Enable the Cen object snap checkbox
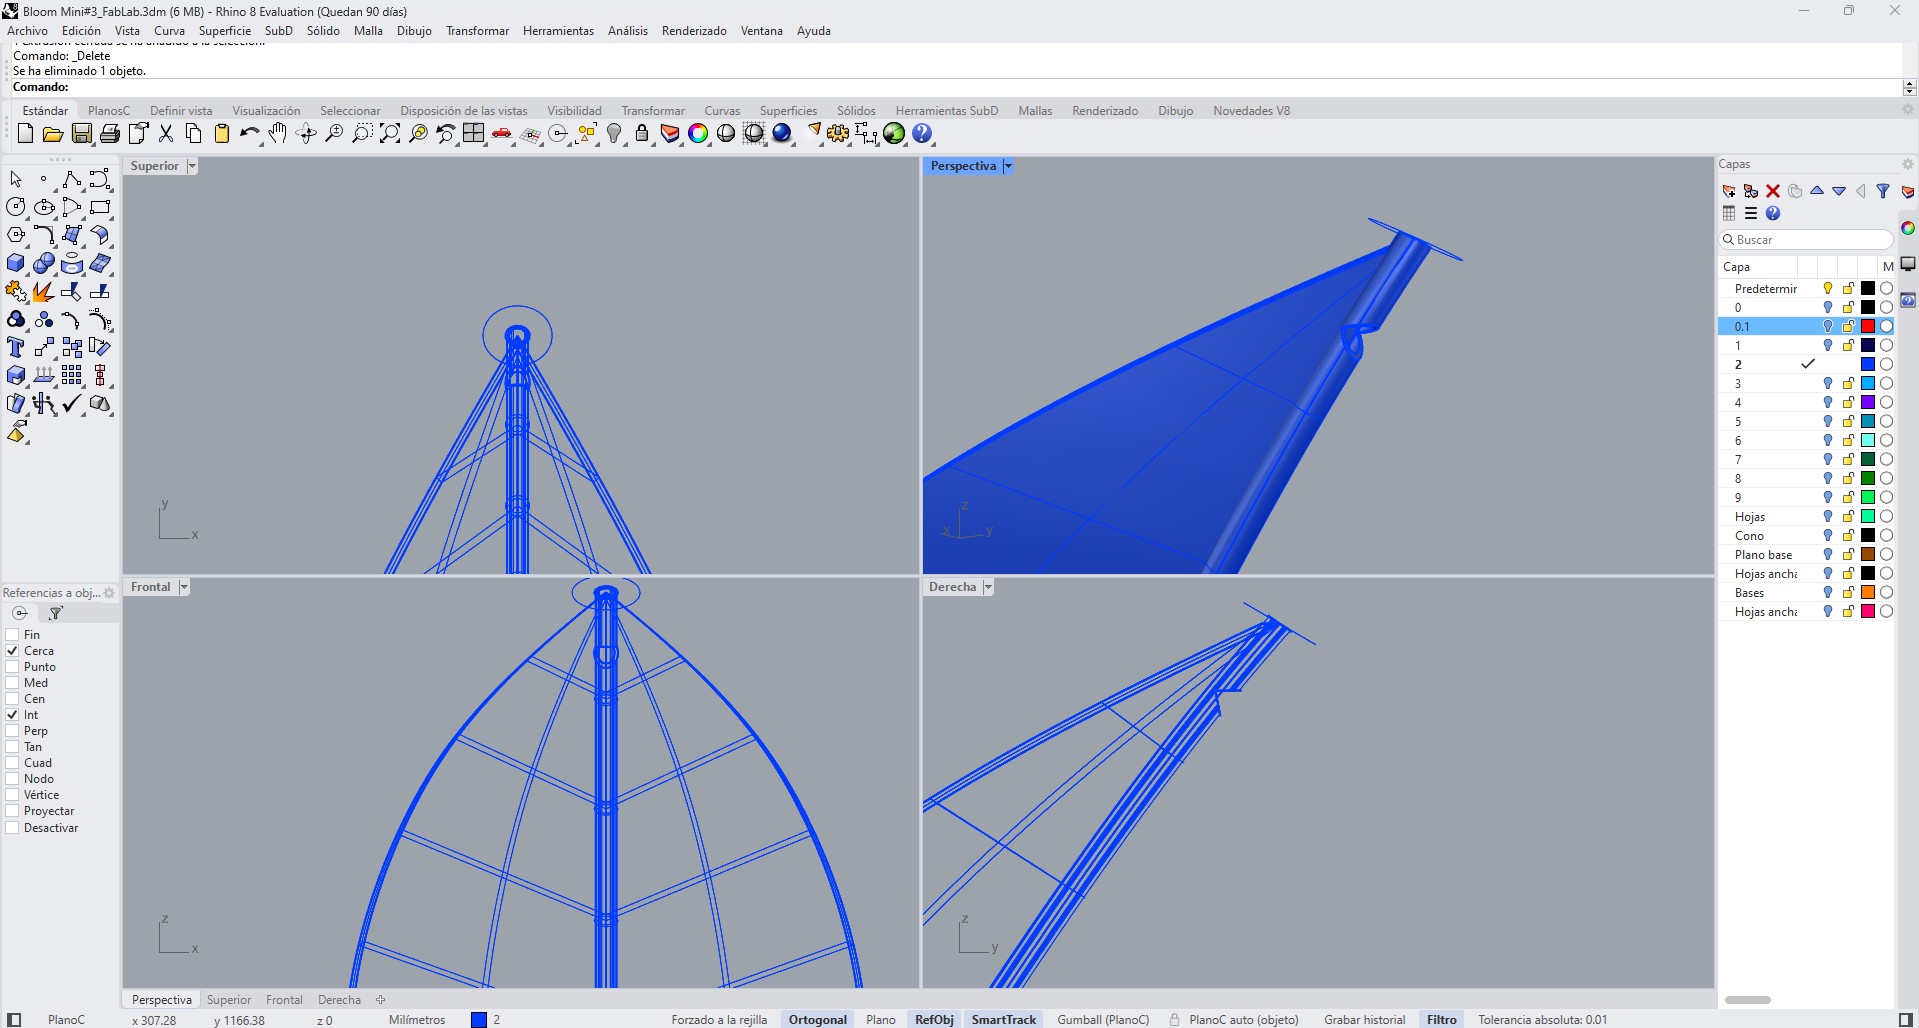 13,699
